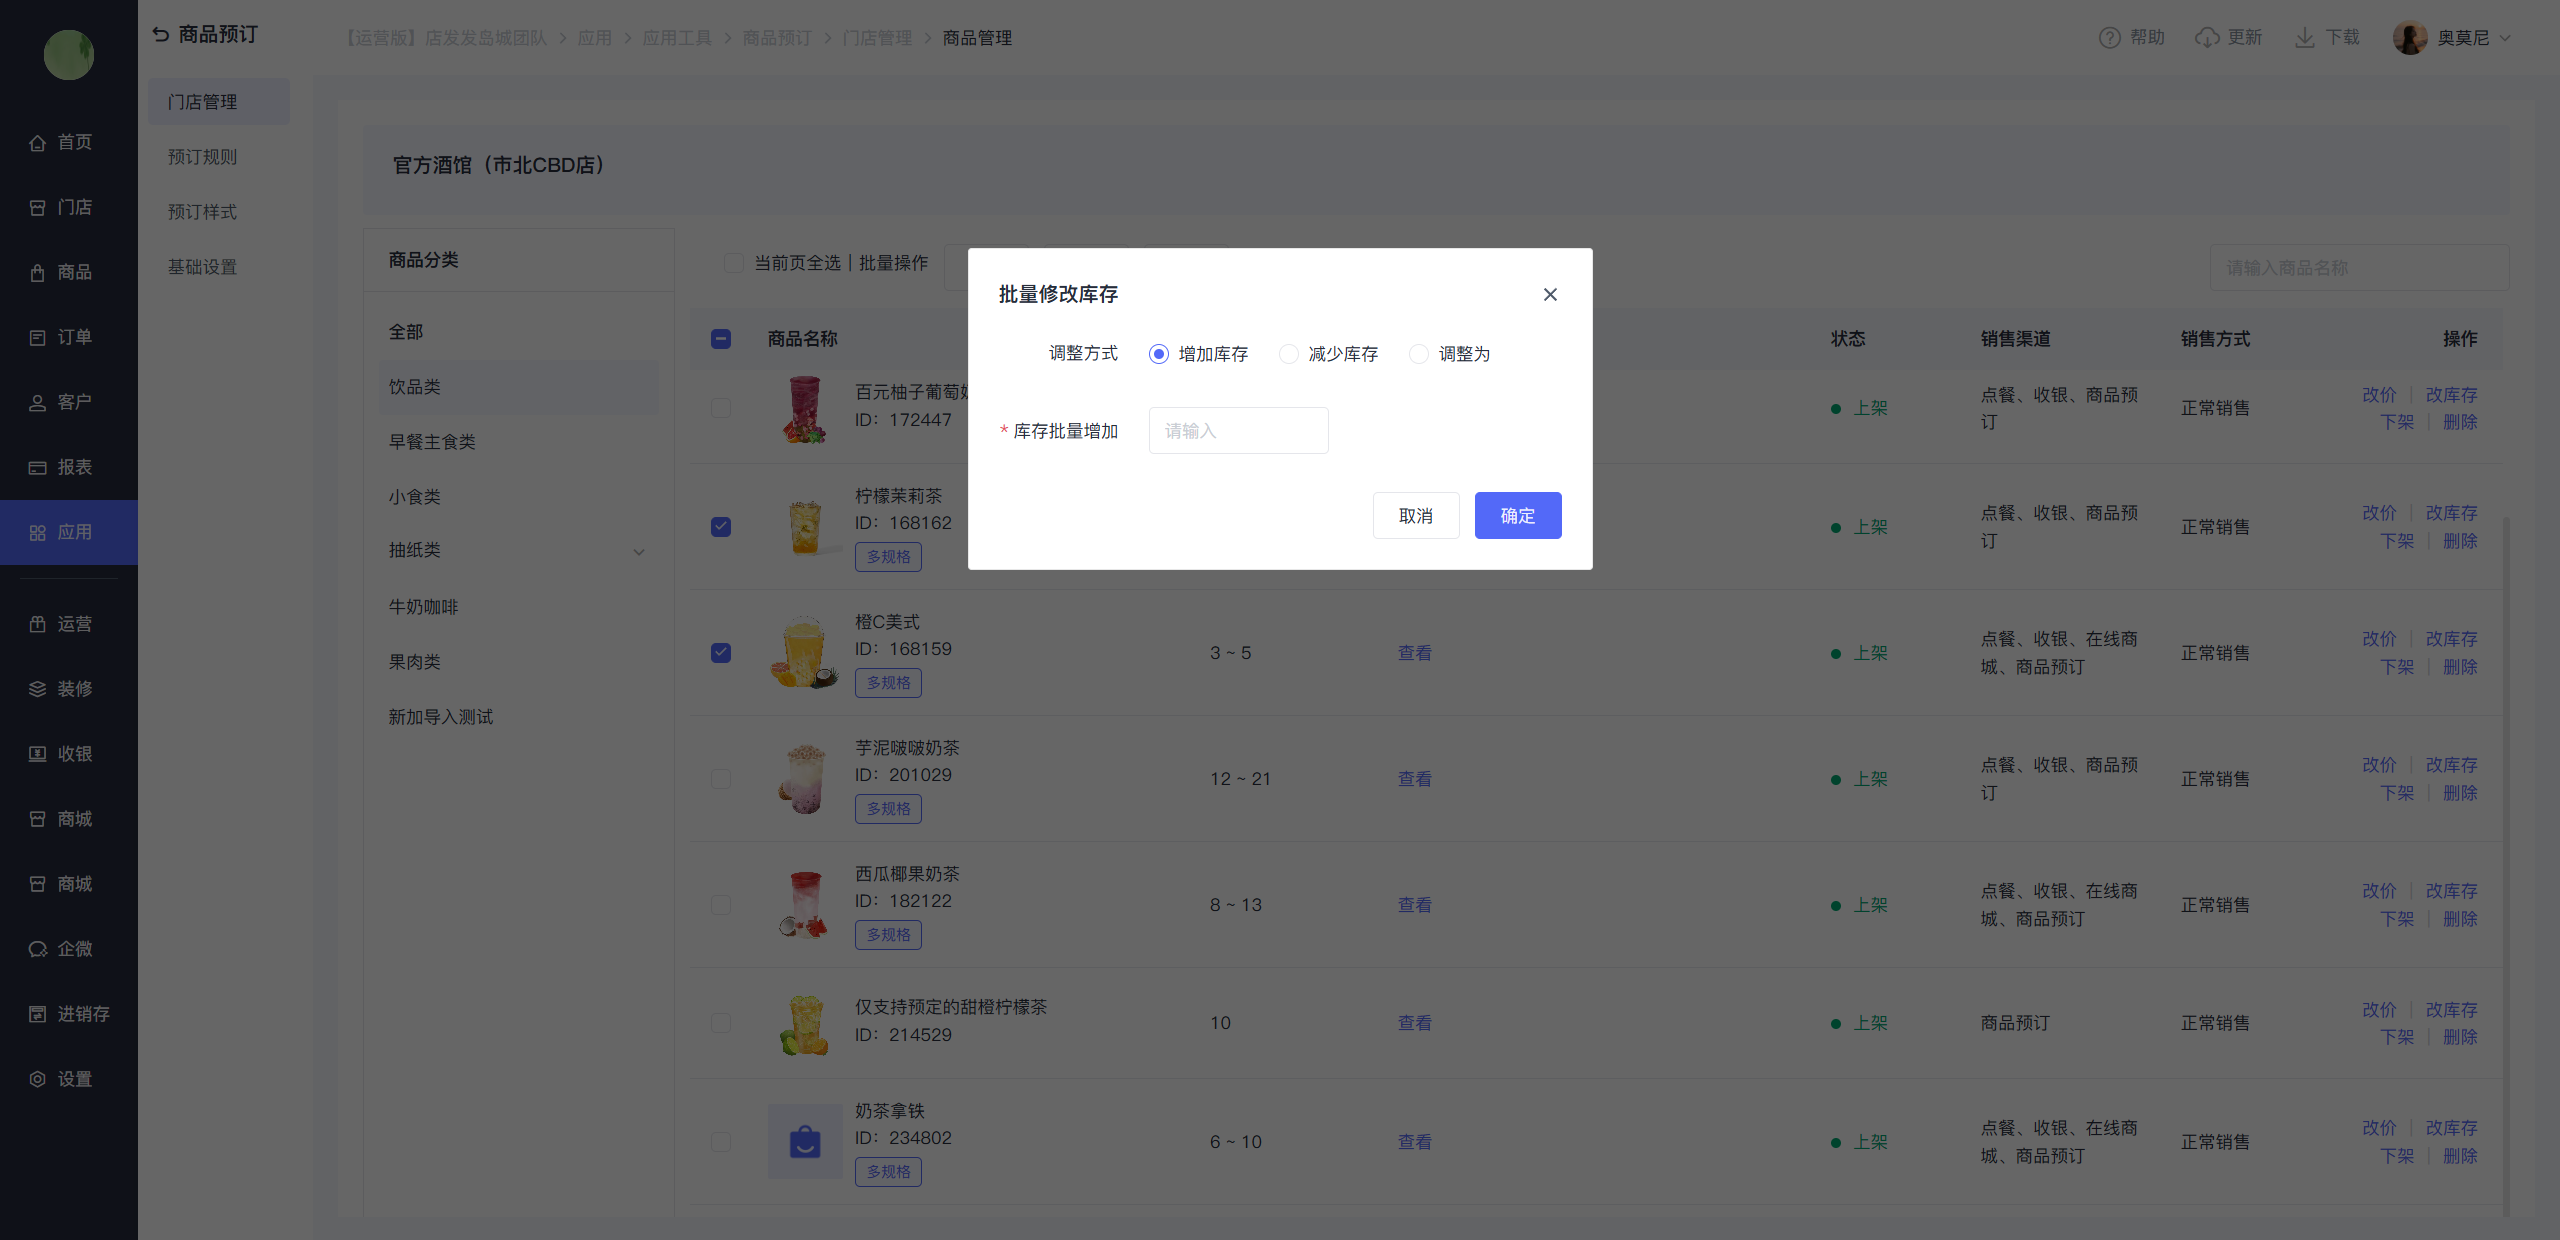Viewport: 2560px width, 1240px height.
Task: Click the cloud Update icon
Action: pos(2207,38)
